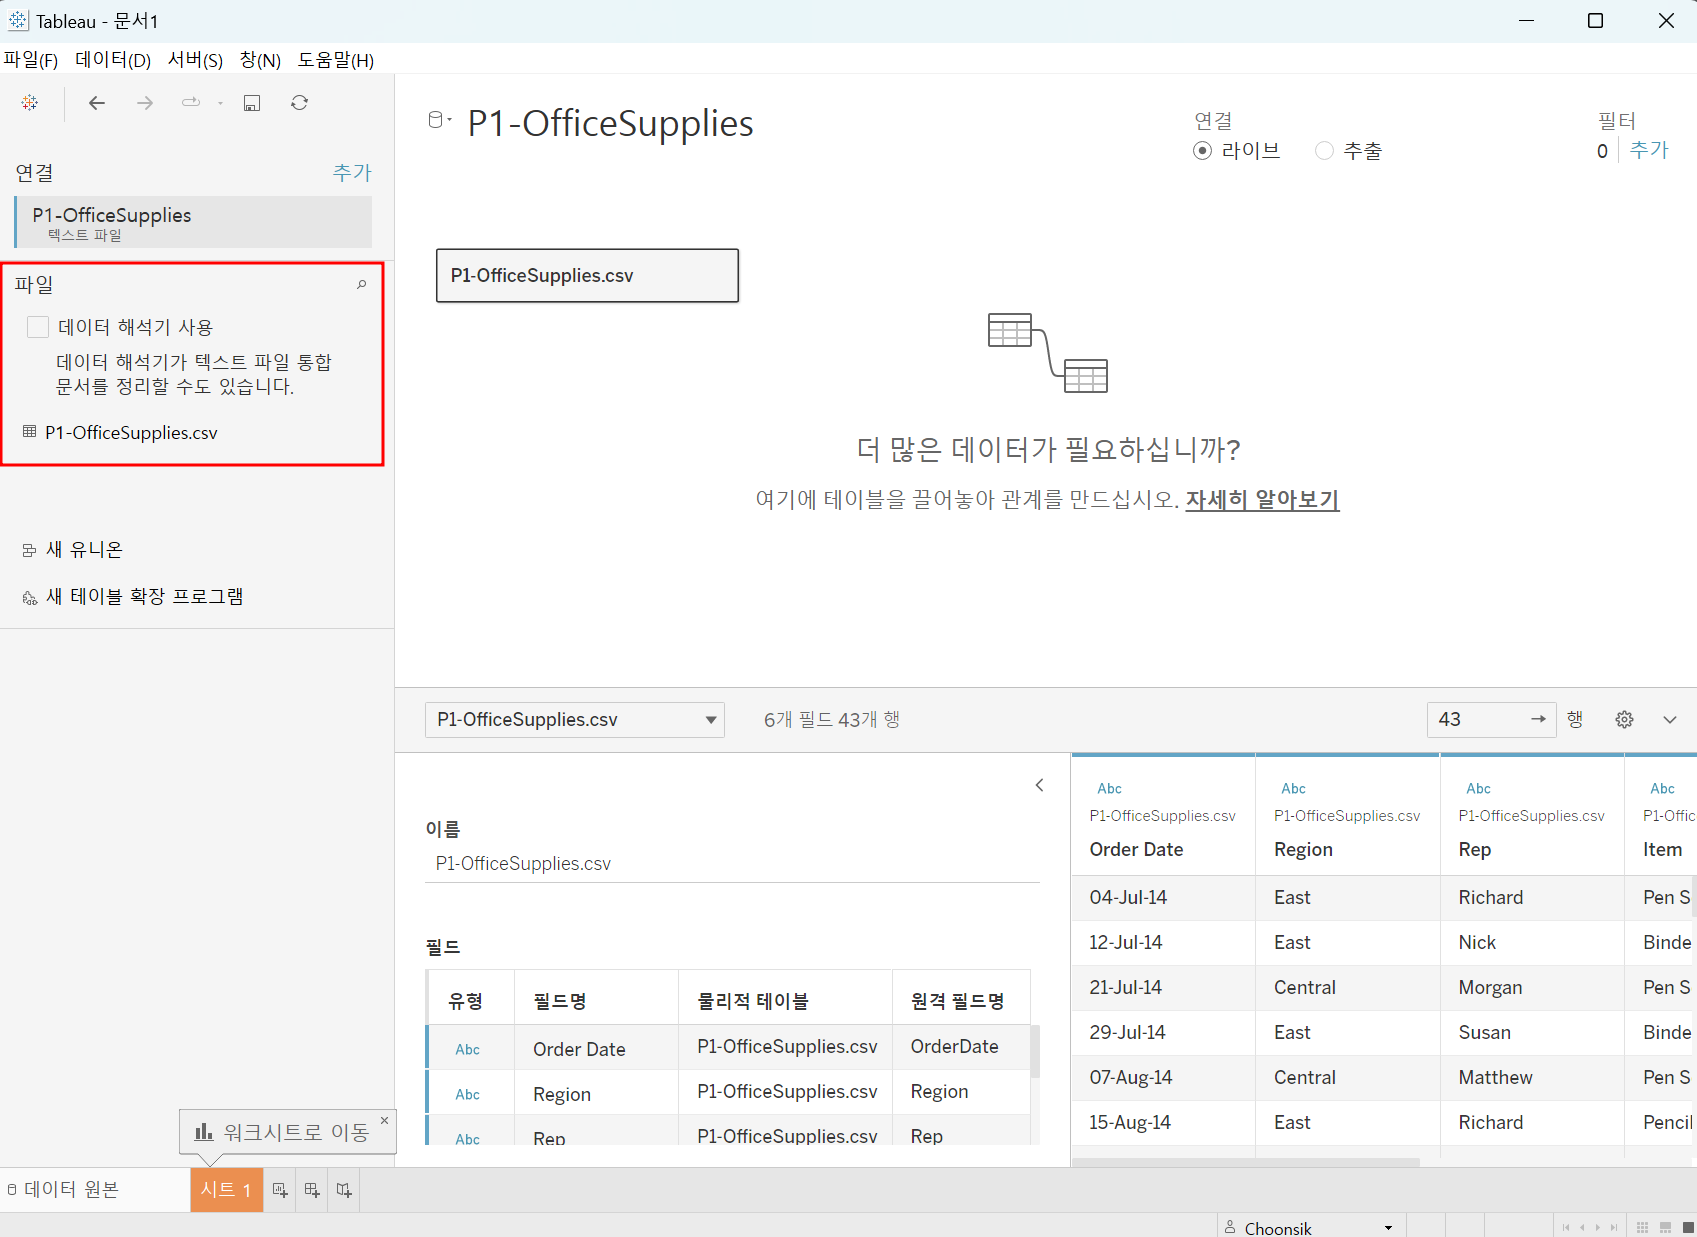Image resolution: width=1697 pixels, height=1237 pixels.
Task: Click the refresh data source icon
Action: coord(299,103)
